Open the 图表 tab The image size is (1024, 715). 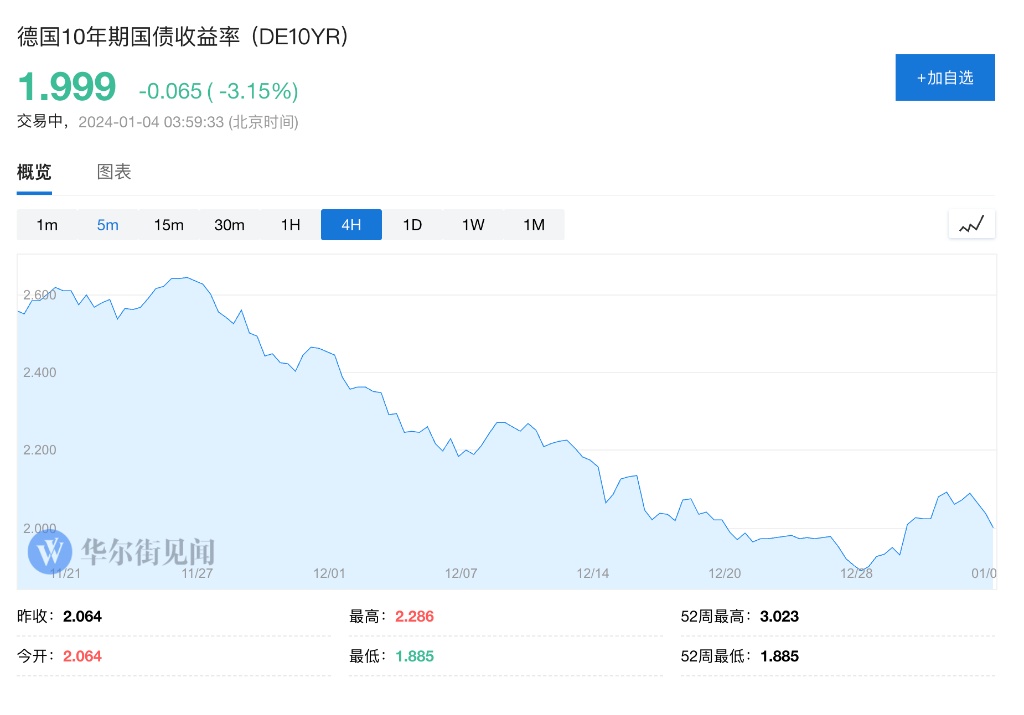(x=114, y=172)
